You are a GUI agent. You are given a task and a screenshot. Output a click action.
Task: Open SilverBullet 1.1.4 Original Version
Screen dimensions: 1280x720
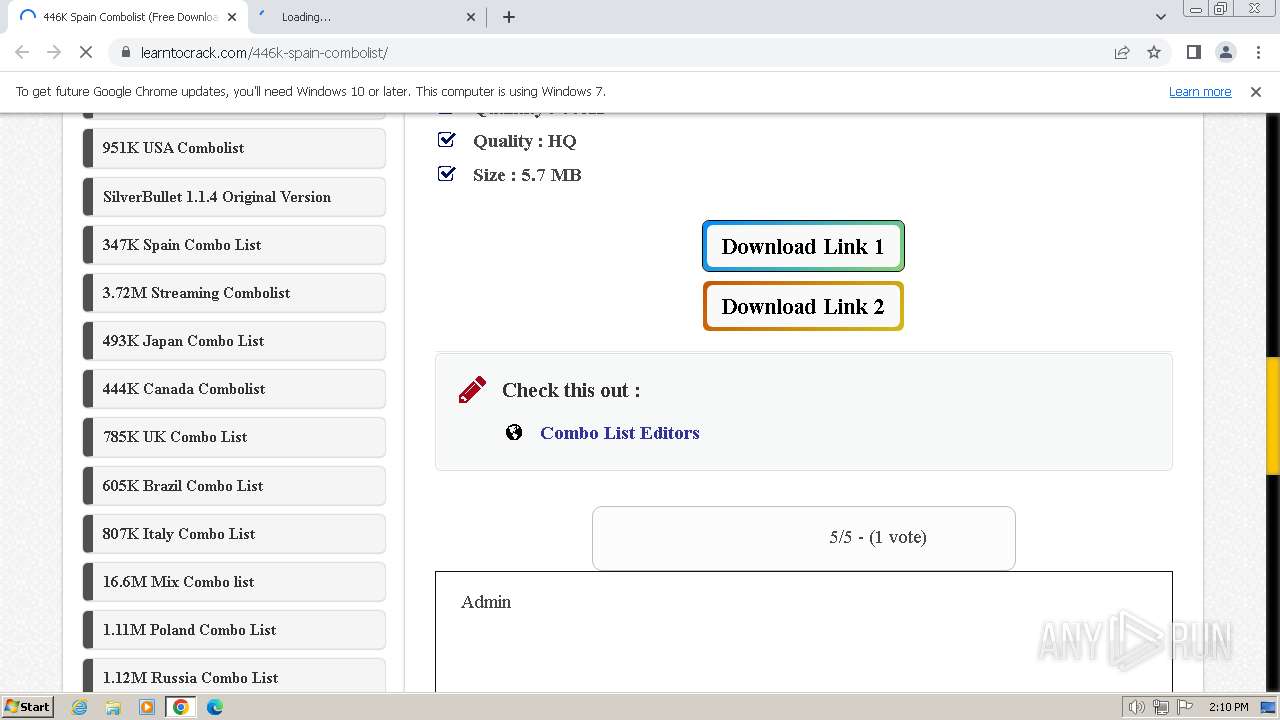coord(234,197)
